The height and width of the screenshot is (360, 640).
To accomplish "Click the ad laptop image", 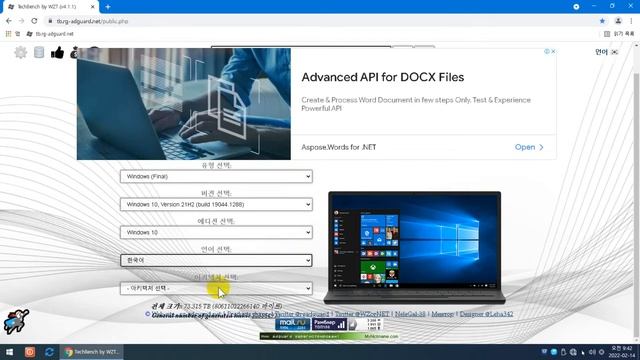I will [184, 104].
